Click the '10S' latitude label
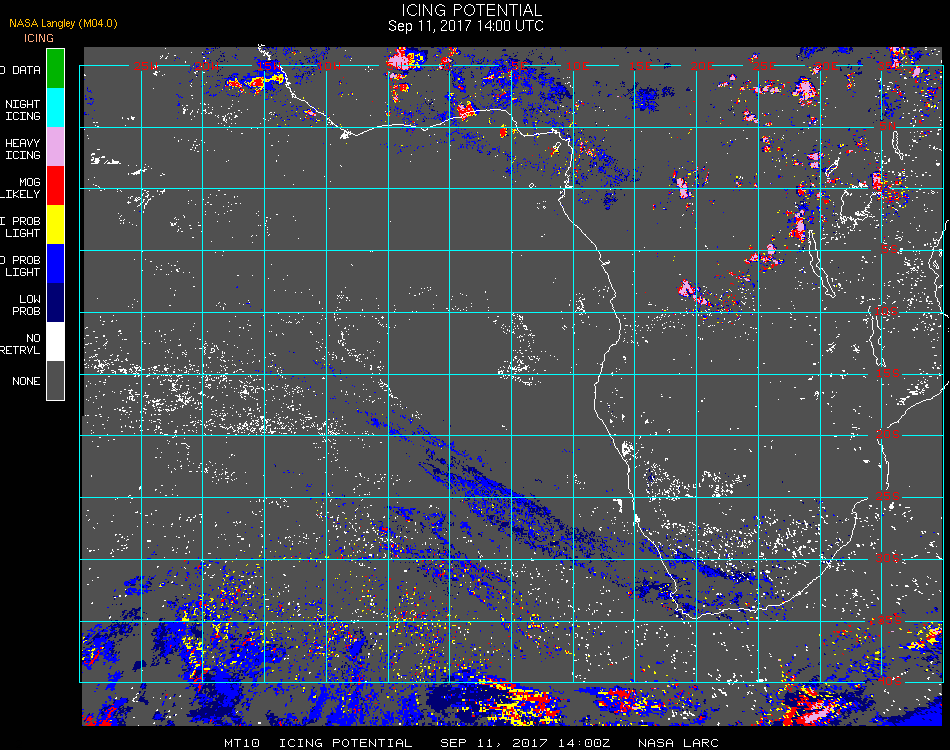Screen dimensions: 950x750 [x=886, y=311]
